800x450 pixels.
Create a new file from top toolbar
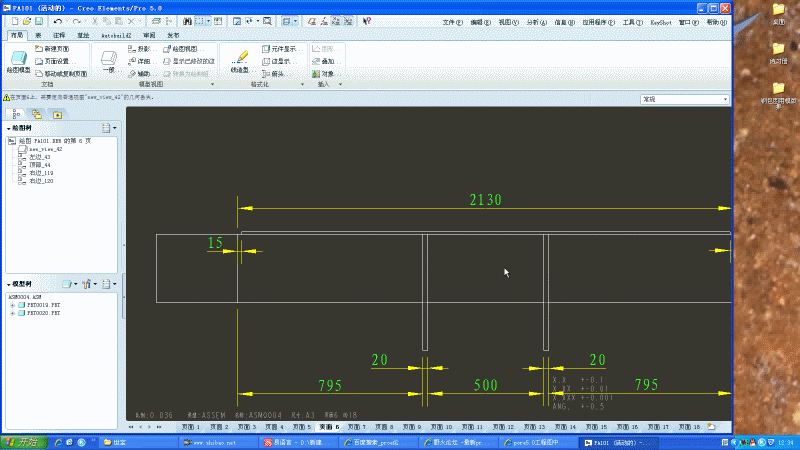14,21
